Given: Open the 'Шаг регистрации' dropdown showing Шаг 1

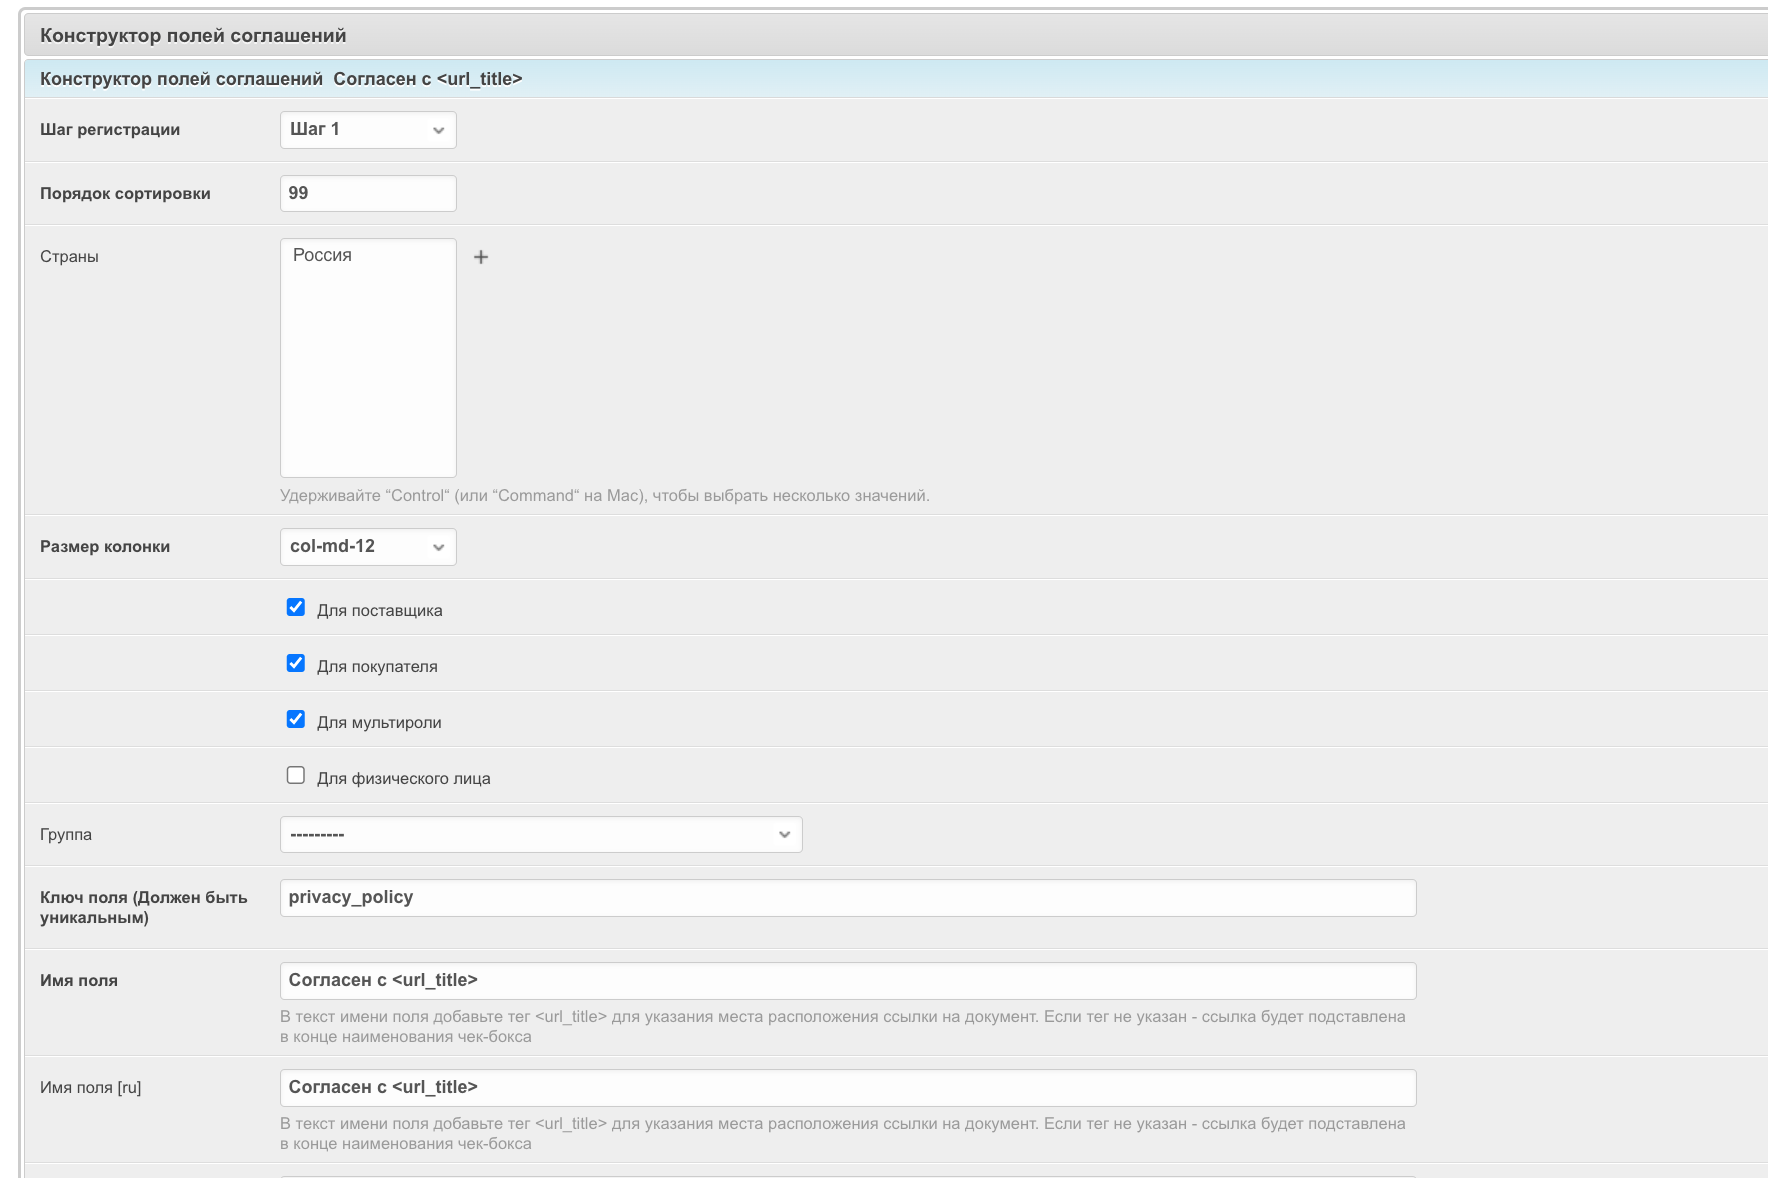Looking at the screenshot, I should (368, 130).
